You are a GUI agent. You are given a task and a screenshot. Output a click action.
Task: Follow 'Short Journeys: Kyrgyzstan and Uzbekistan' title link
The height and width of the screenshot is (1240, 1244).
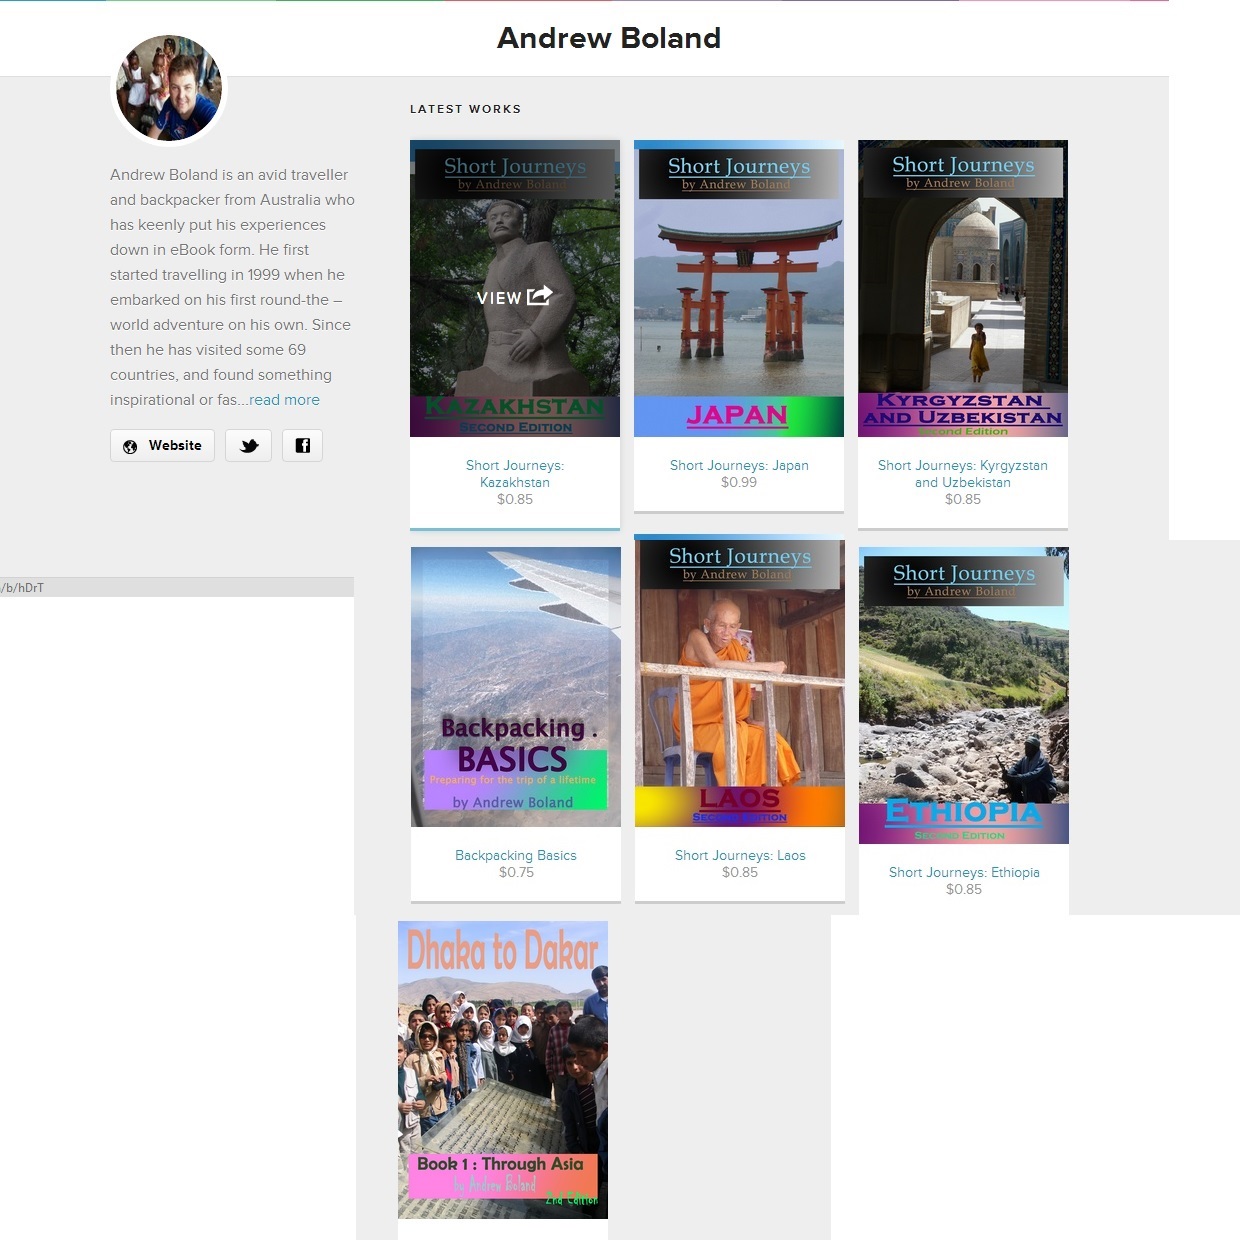(x=962, y=474)
